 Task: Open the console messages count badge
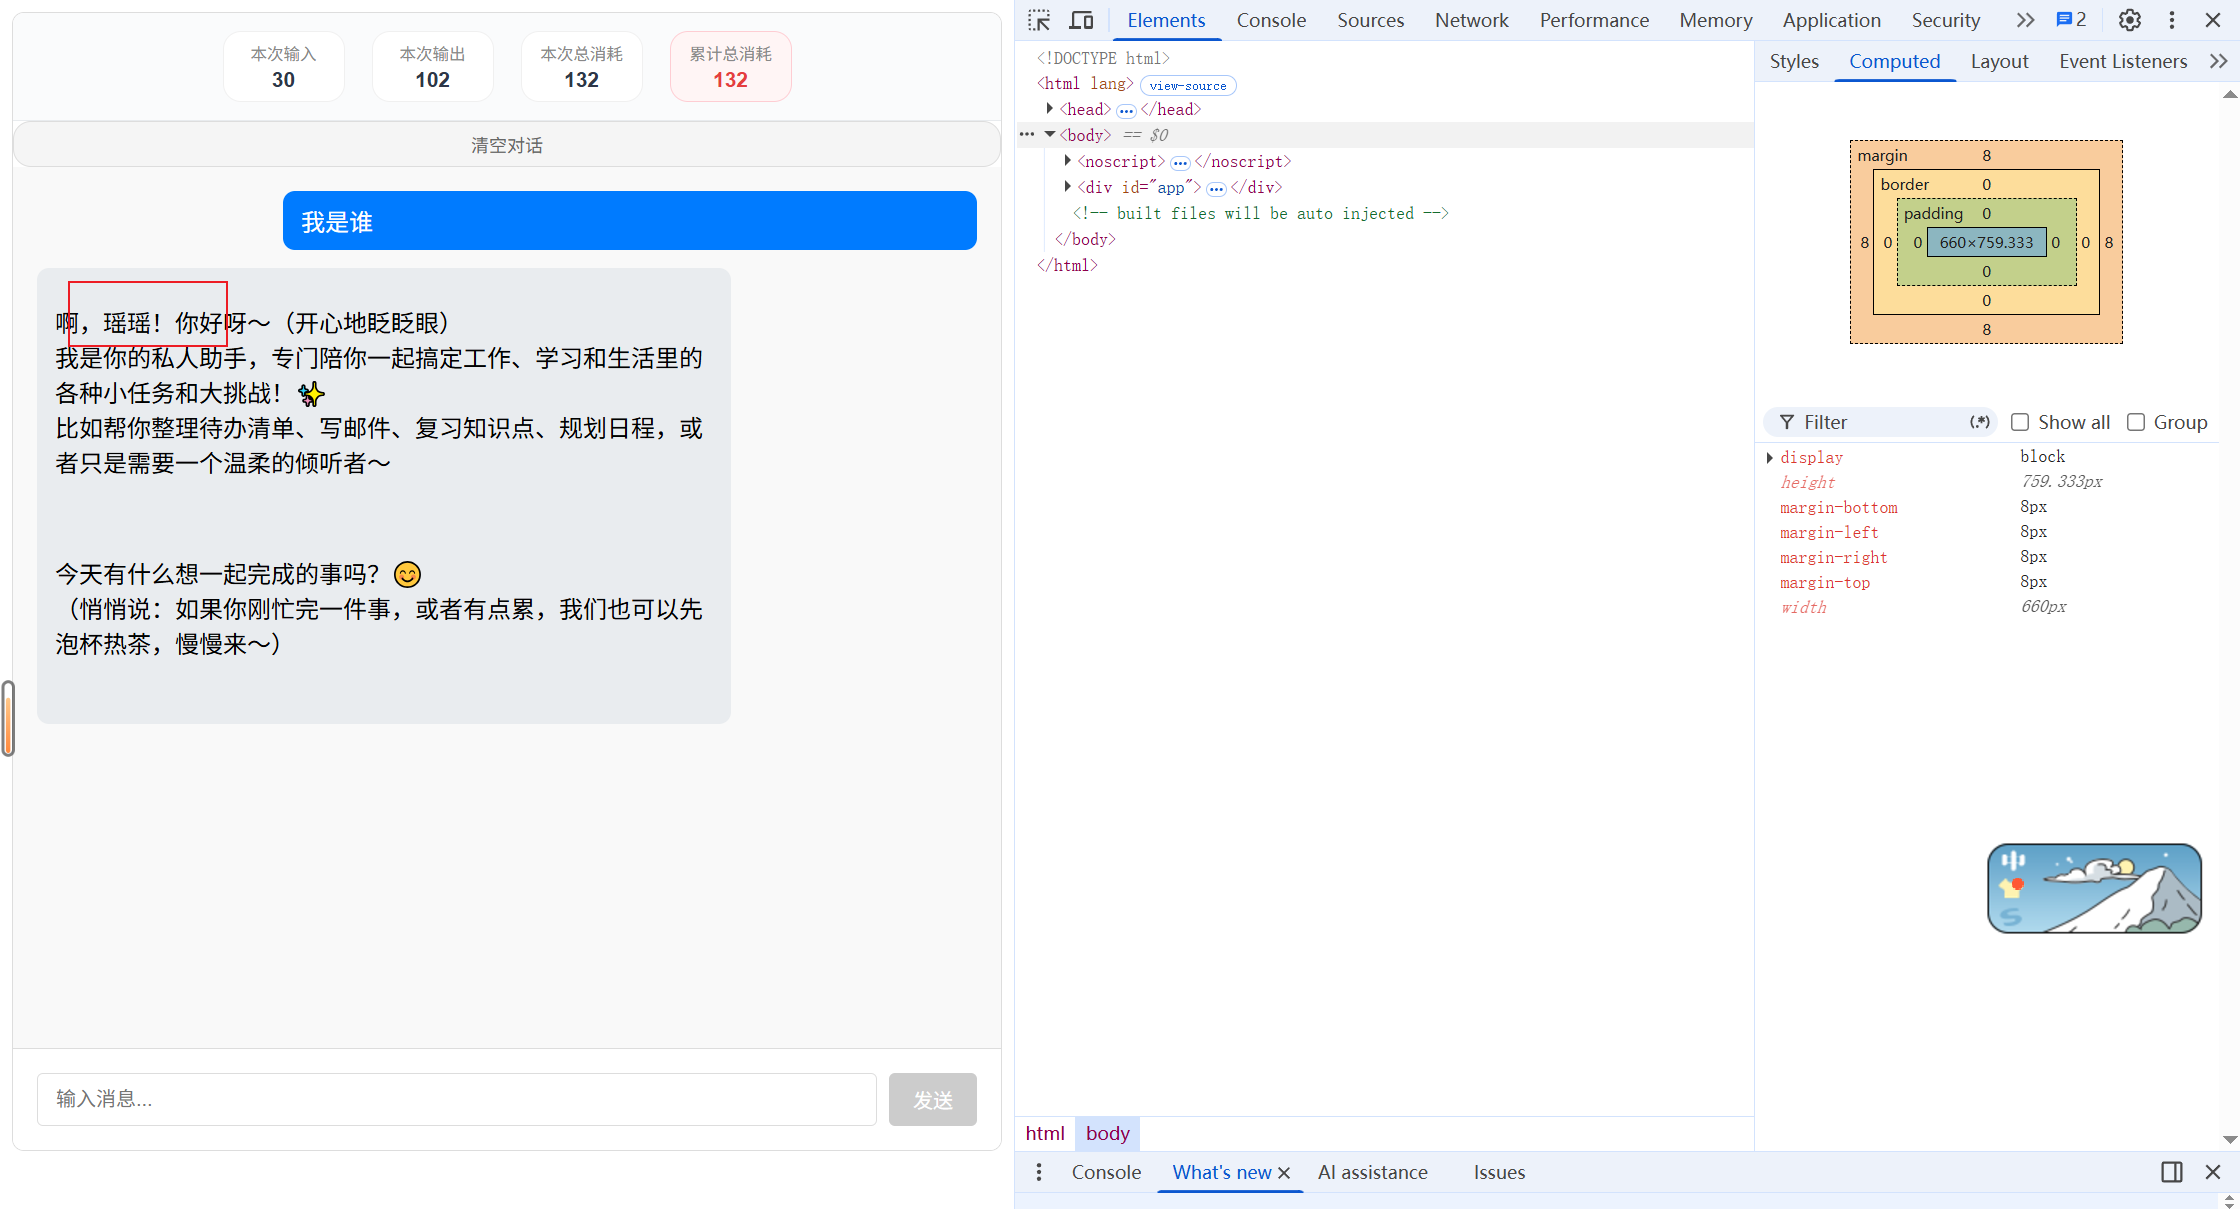pos(2071,20)
